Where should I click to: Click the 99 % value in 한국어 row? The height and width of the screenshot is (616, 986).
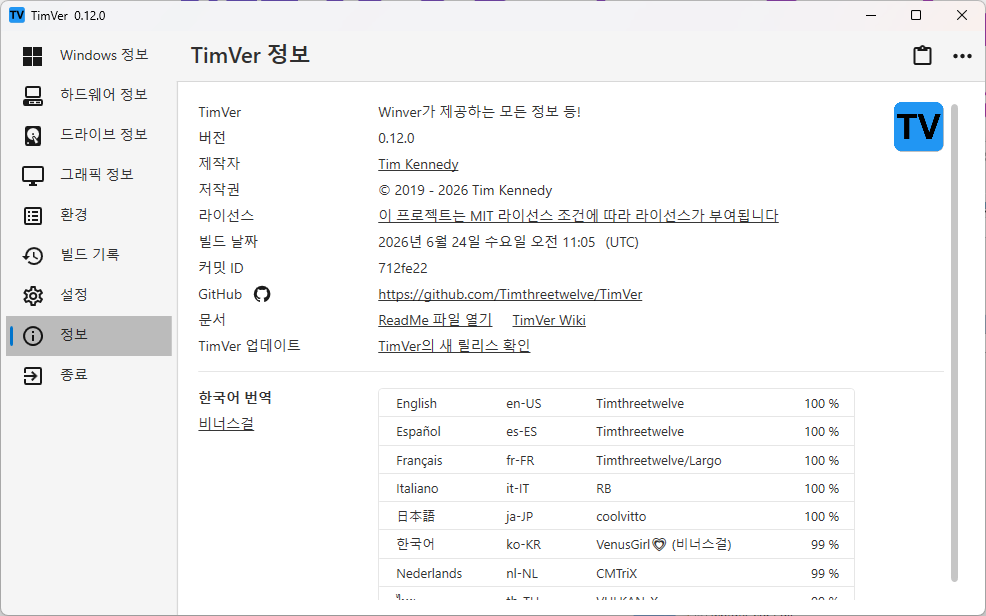tap(825, 545)
